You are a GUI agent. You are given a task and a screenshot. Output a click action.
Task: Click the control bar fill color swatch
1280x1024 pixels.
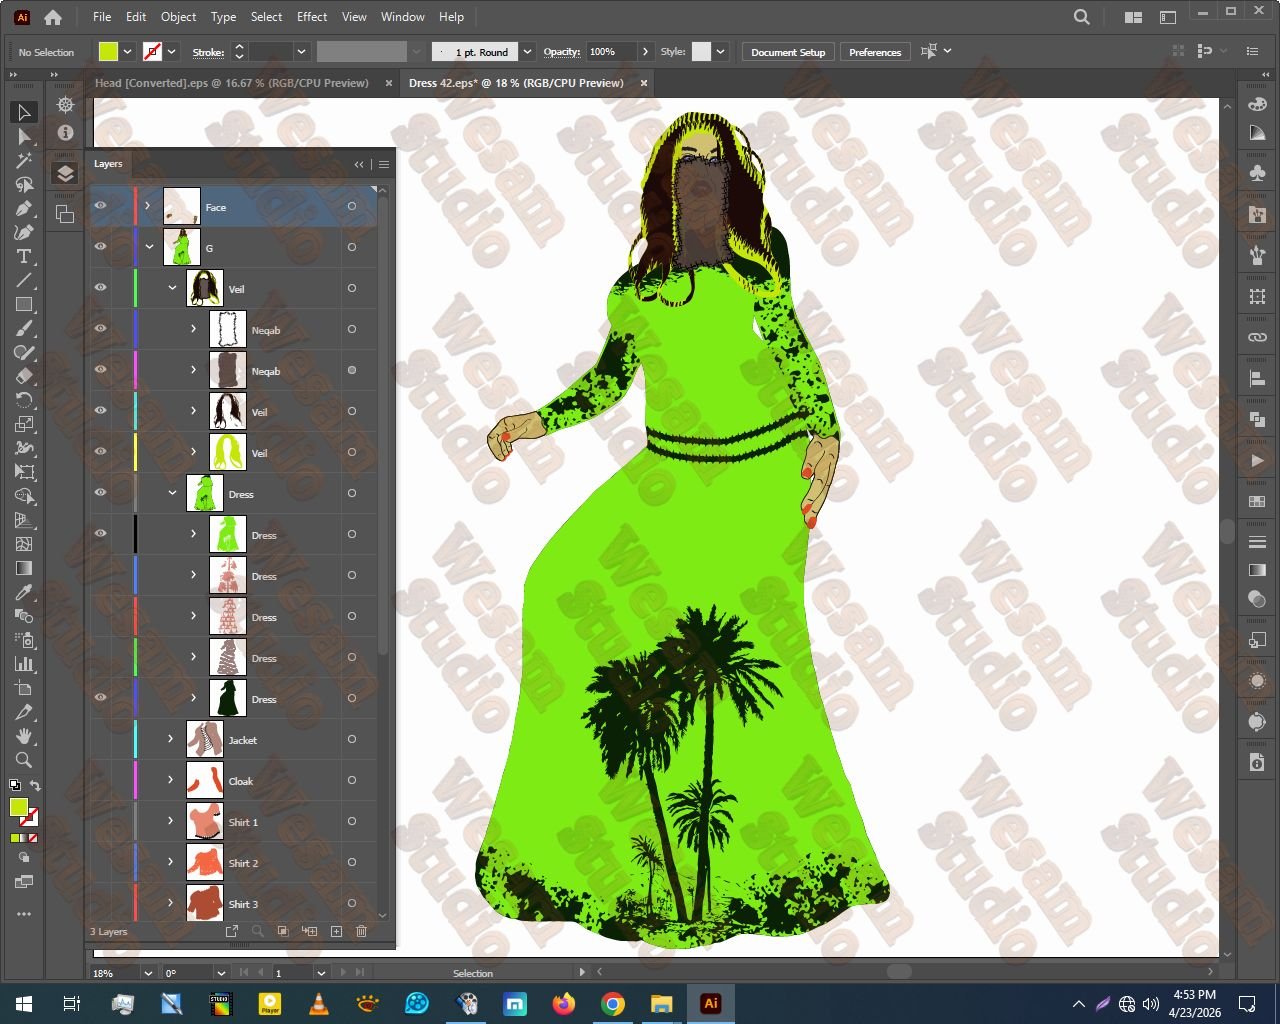[108, 52]
